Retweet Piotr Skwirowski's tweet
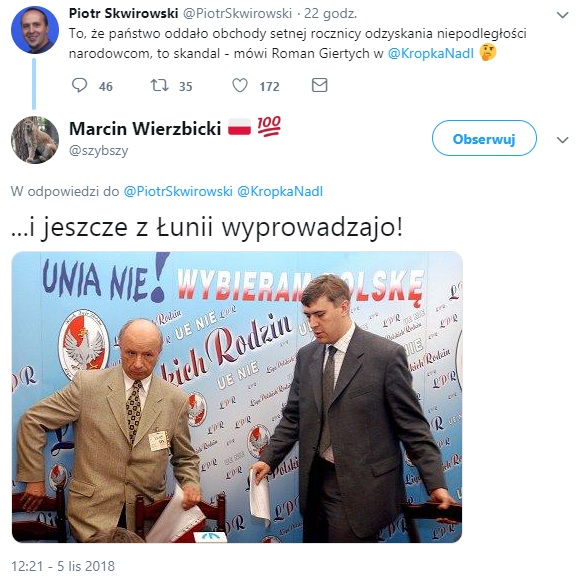Screen dimensions: 587x588 (159, 86)
